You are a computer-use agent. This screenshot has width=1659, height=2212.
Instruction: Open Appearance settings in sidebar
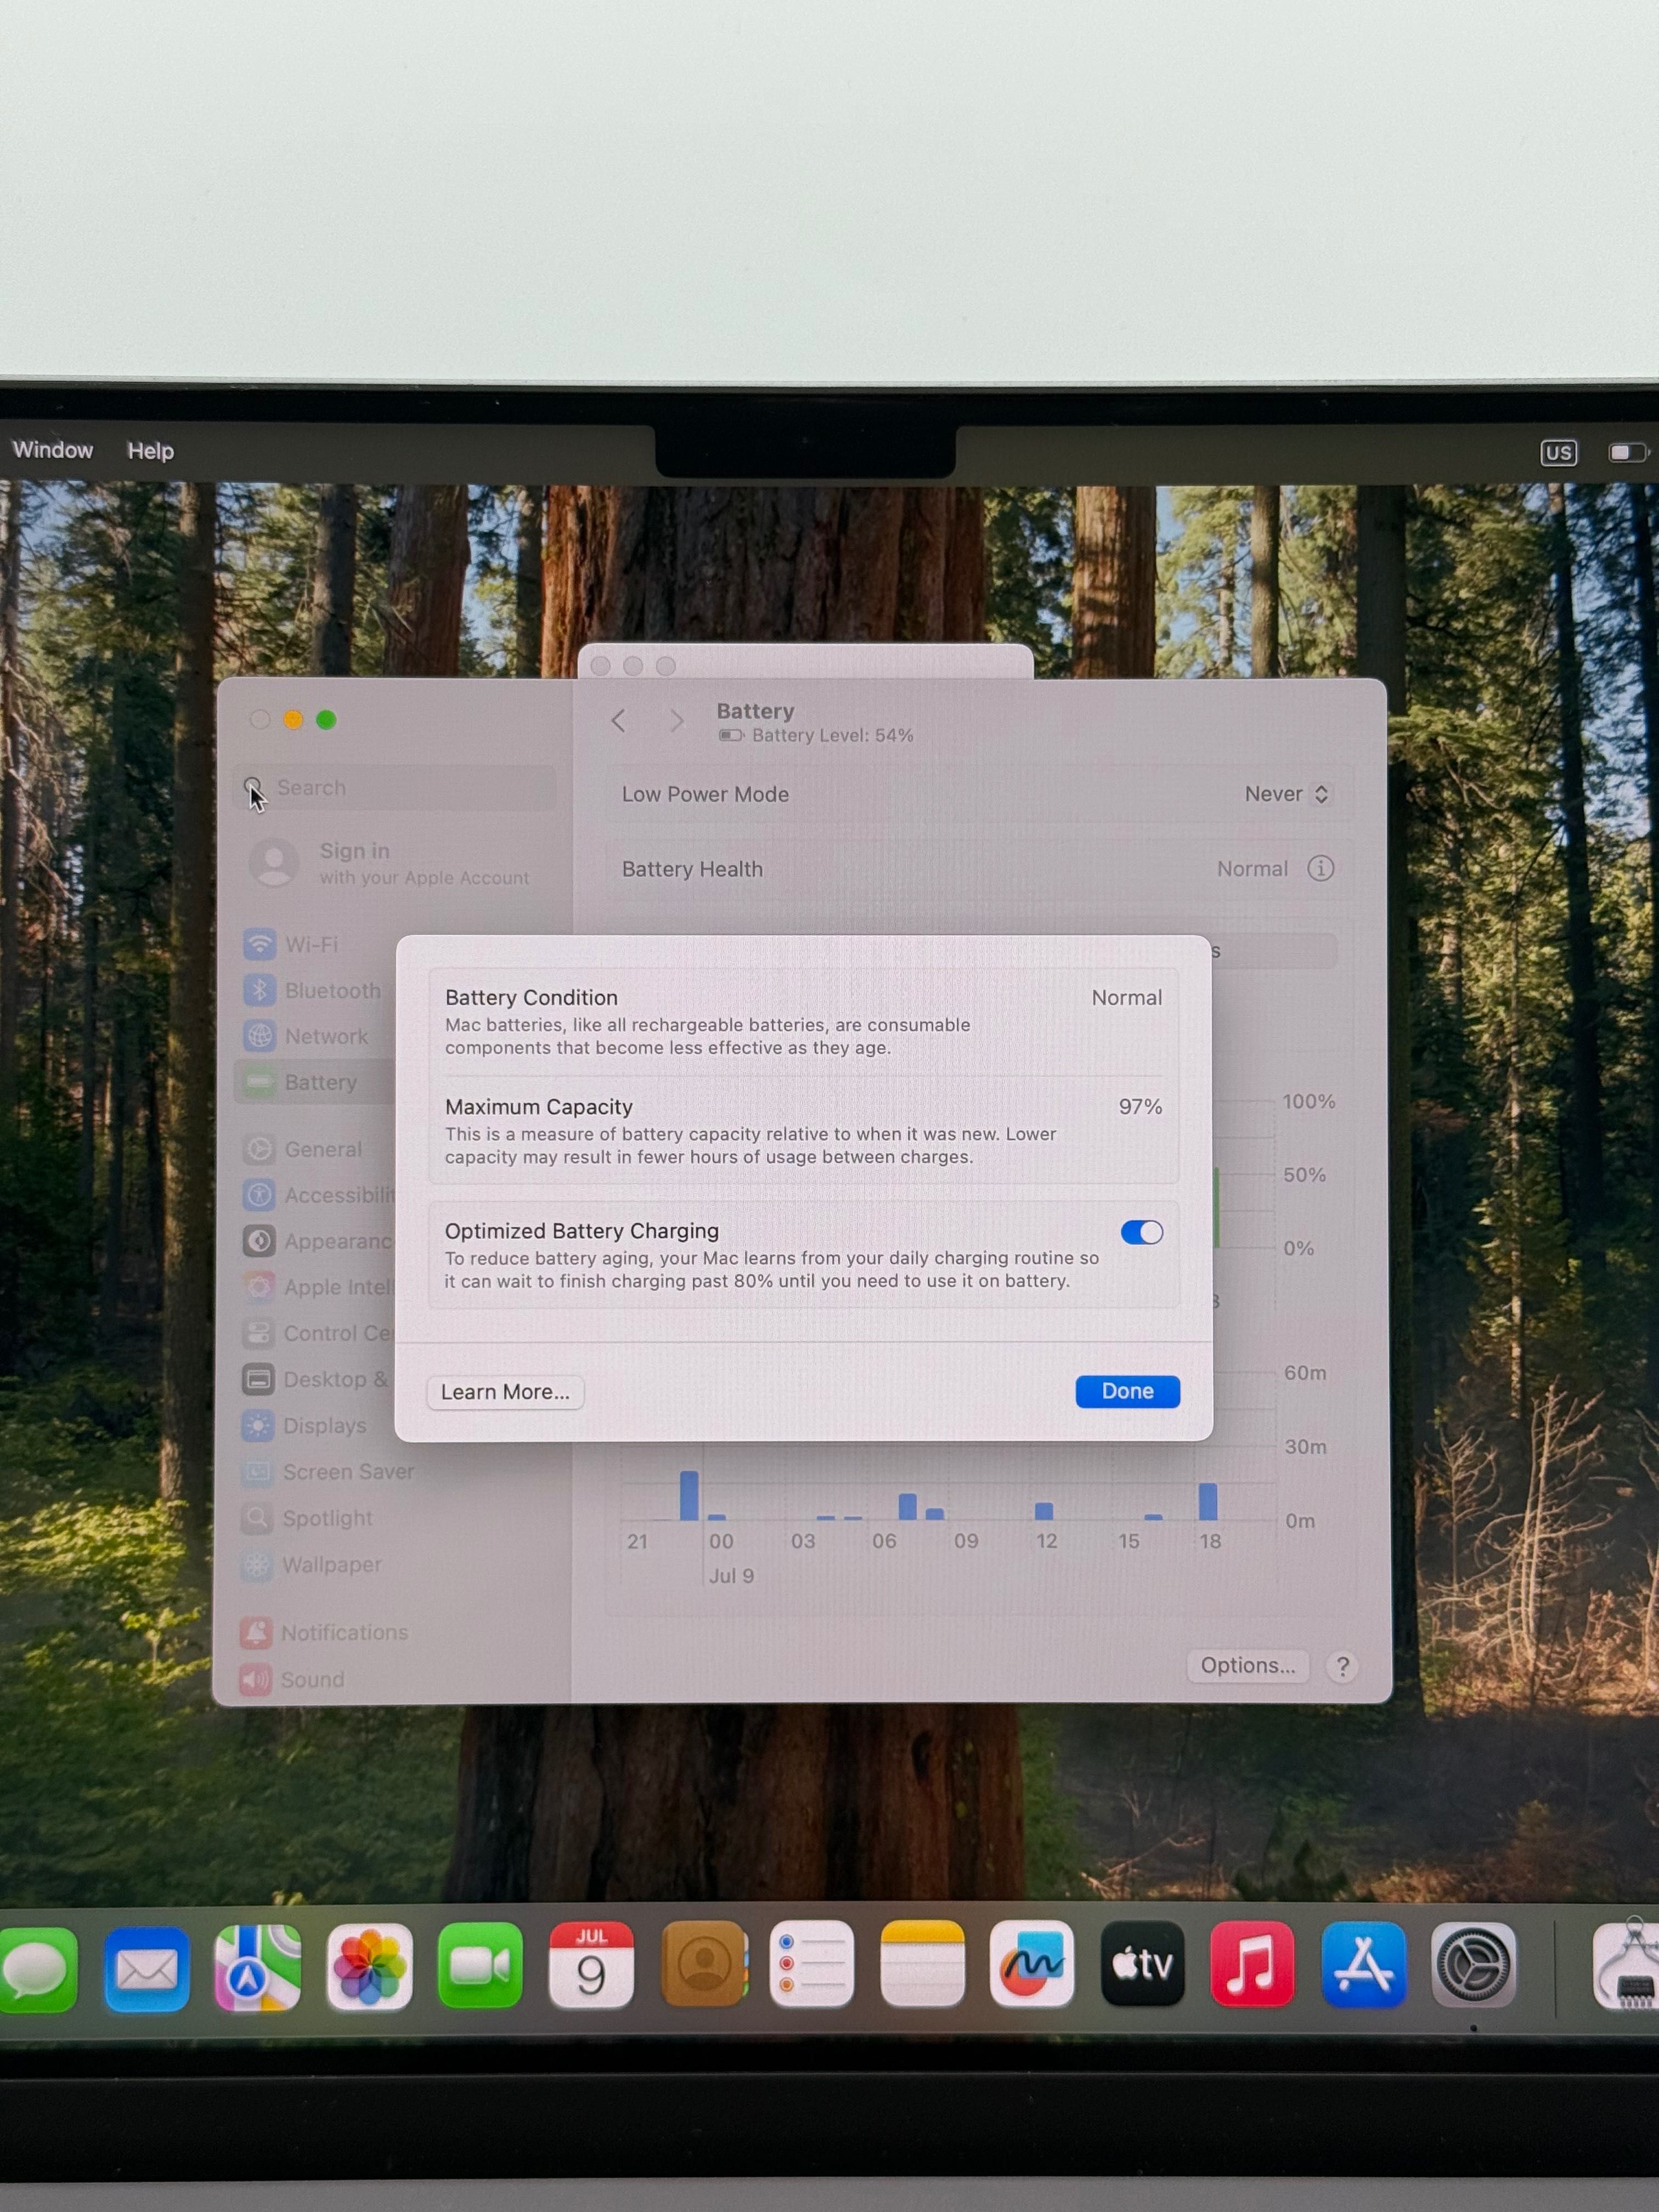tap(317, 1241)
